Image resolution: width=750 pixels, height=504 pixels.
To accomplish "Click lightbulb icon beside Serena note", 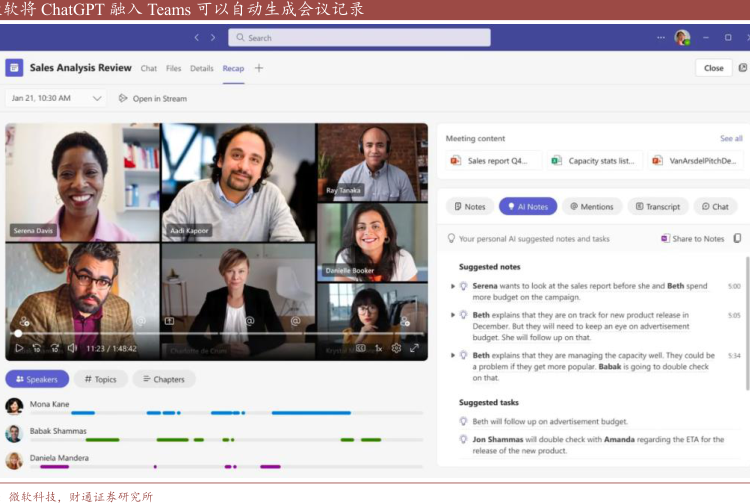I will [x=463, y=286].
